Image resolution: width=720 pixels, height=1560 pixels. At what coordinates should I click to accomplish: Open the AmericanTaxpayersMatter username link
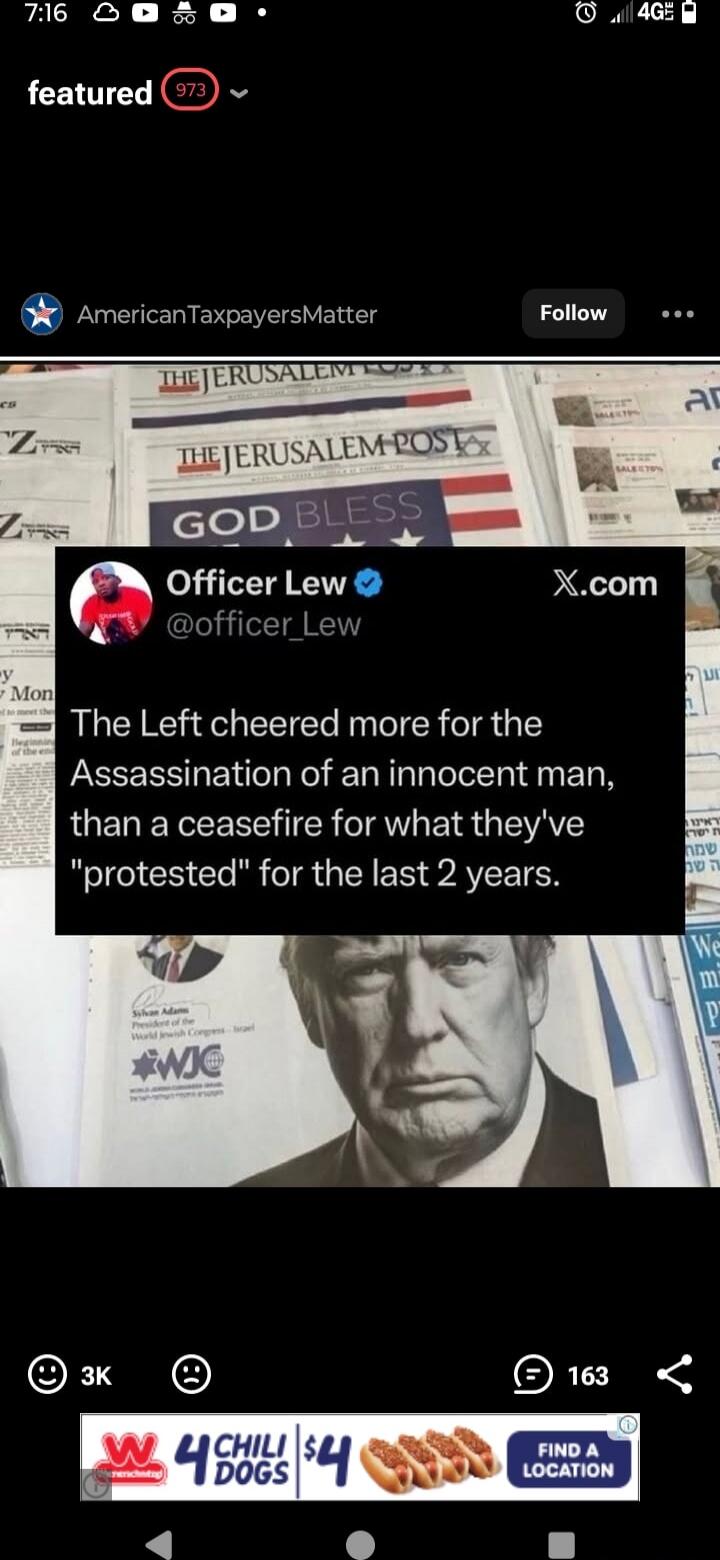[227, 315]
